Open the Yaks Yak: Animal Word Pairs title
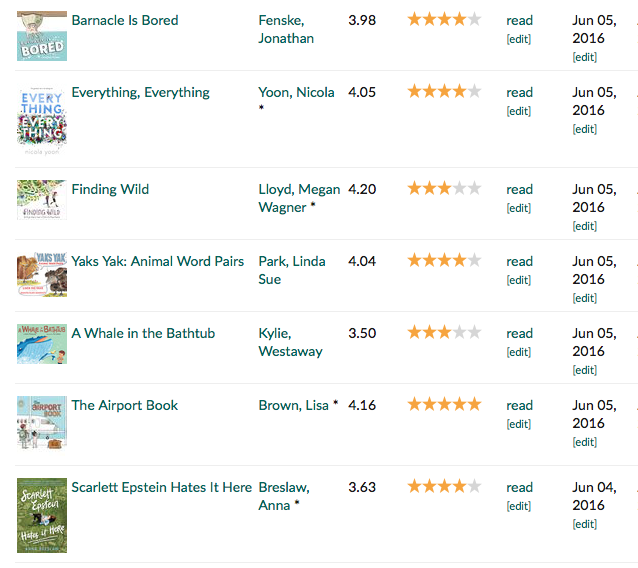Screen dimensions: 638x568 [157, 261]
